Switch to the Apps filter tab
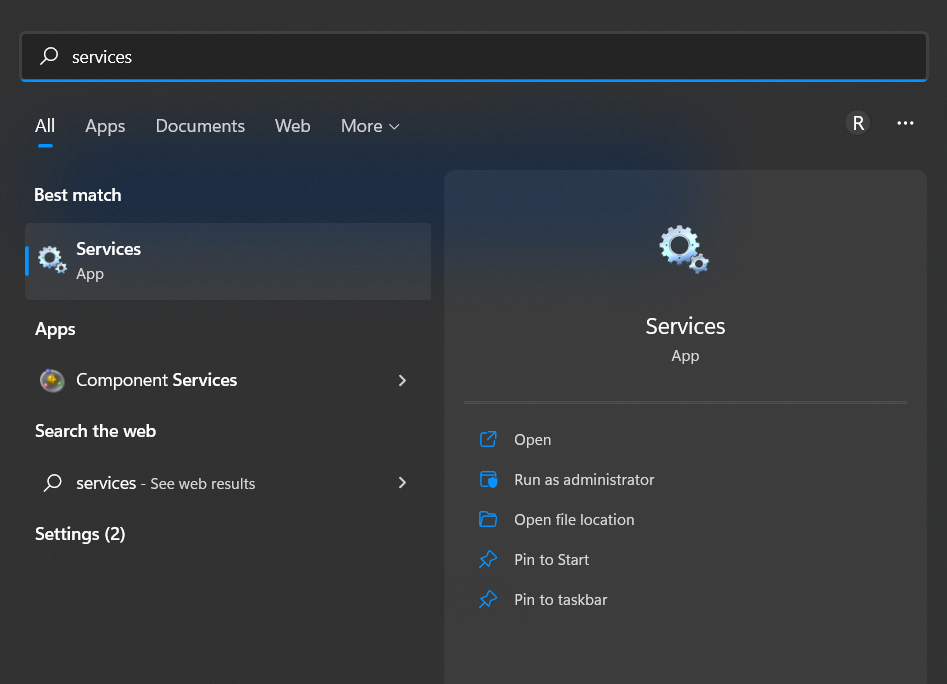Screen dimensions: 947x684 pyautogui.click(x=105, y=126)
